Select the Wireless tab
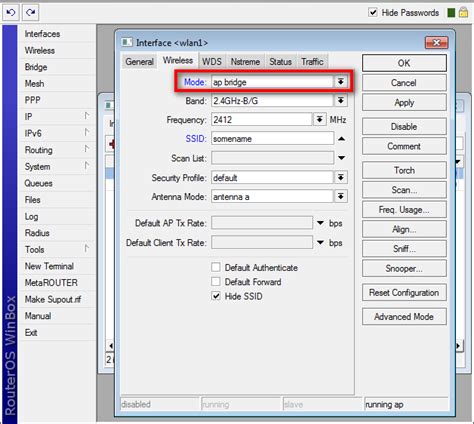The width and height of the screenshot is (474, 424). coord(178,60)
